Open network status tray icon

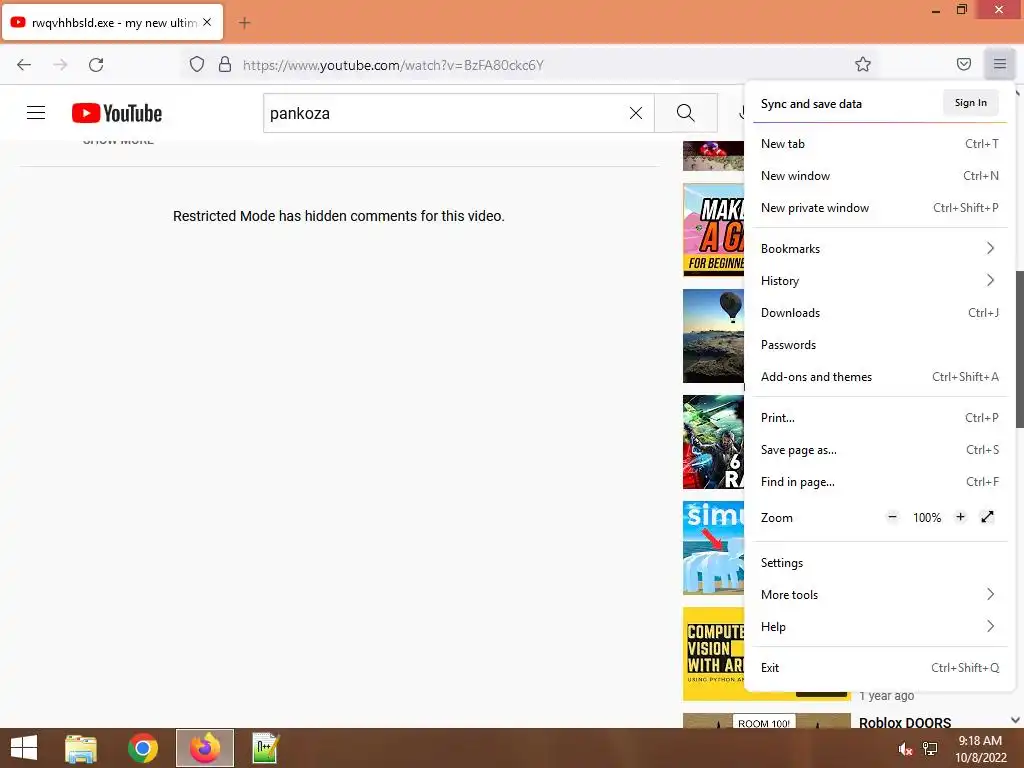(930, 749)
